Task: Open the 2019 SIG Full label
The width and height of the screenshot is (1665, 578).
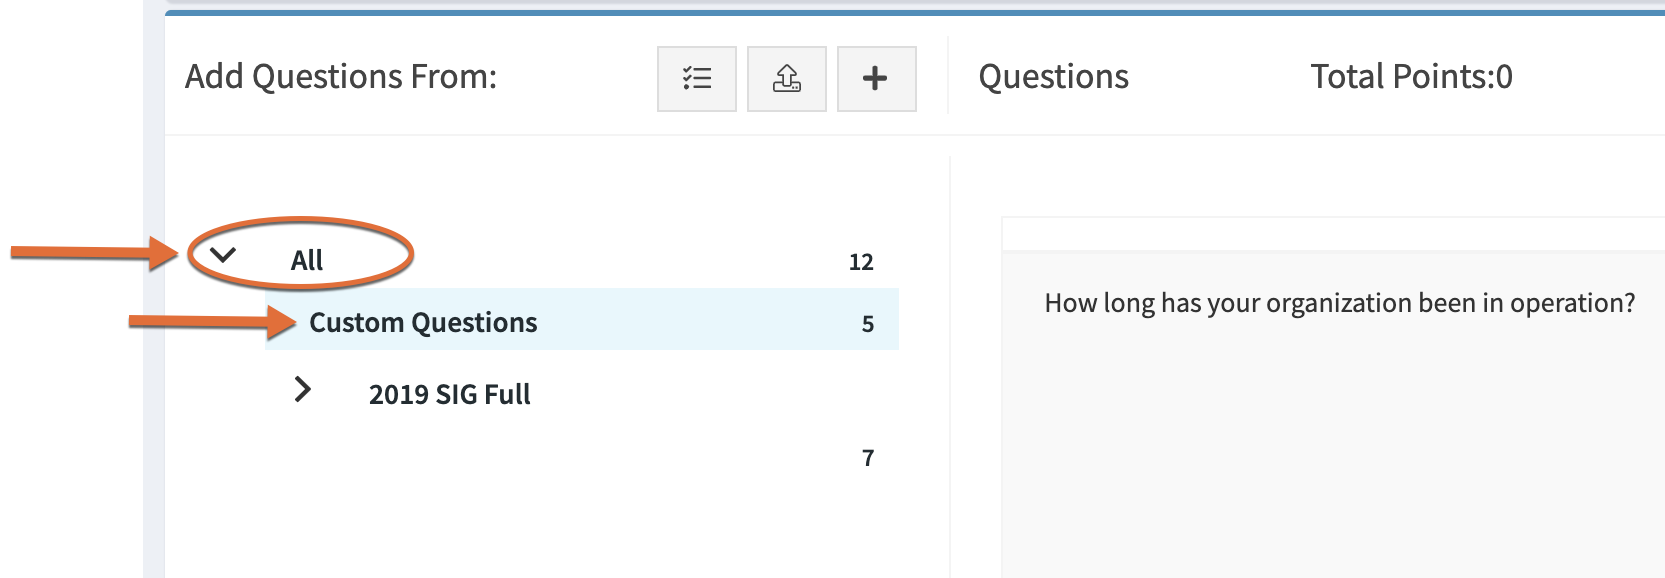Action: (x=450, y=394)
